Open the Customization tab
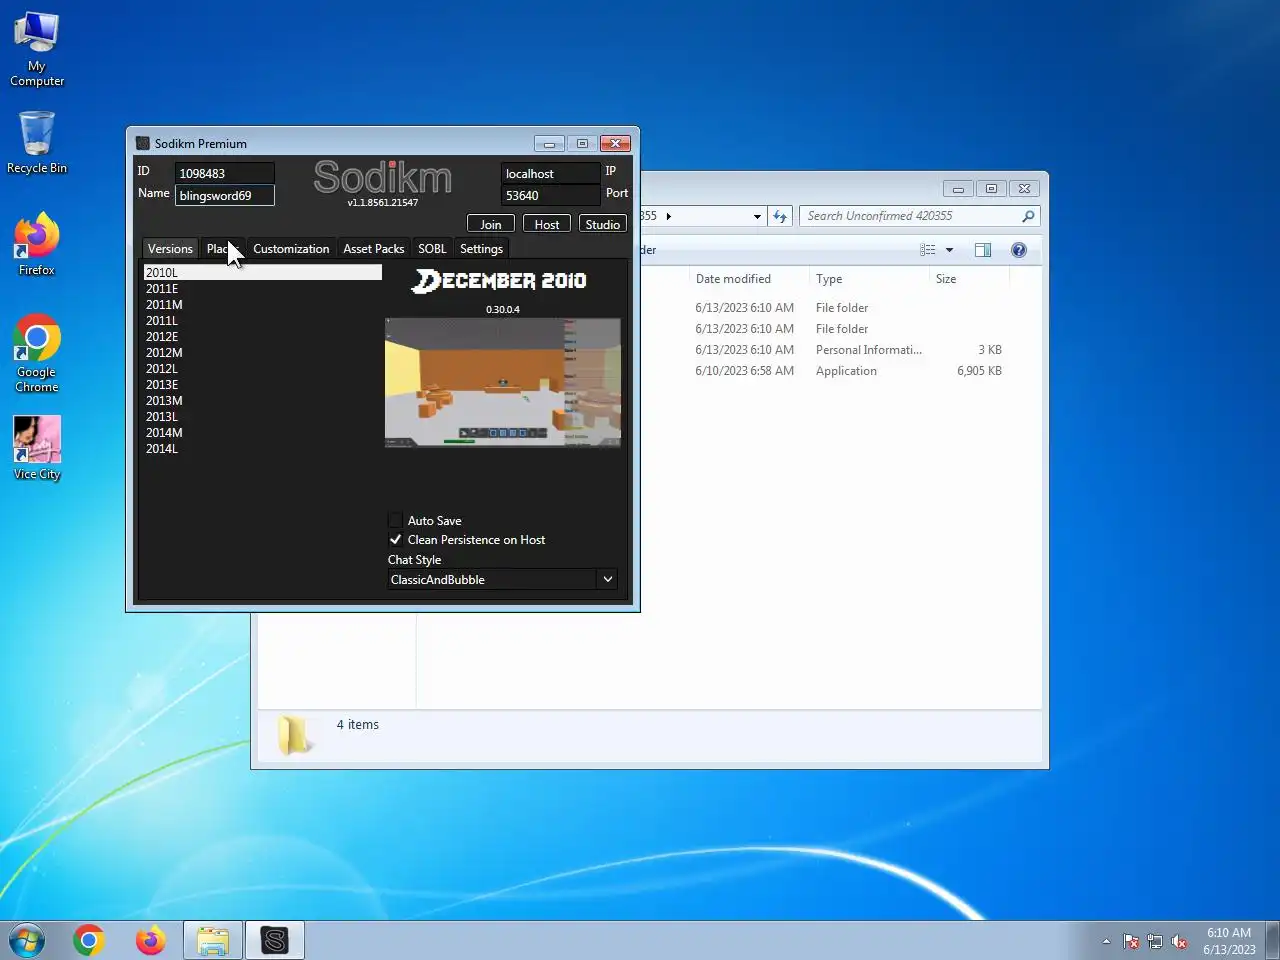Image resolution: width=1280 pixels, height=960 pixels. (x=291, y=248)
